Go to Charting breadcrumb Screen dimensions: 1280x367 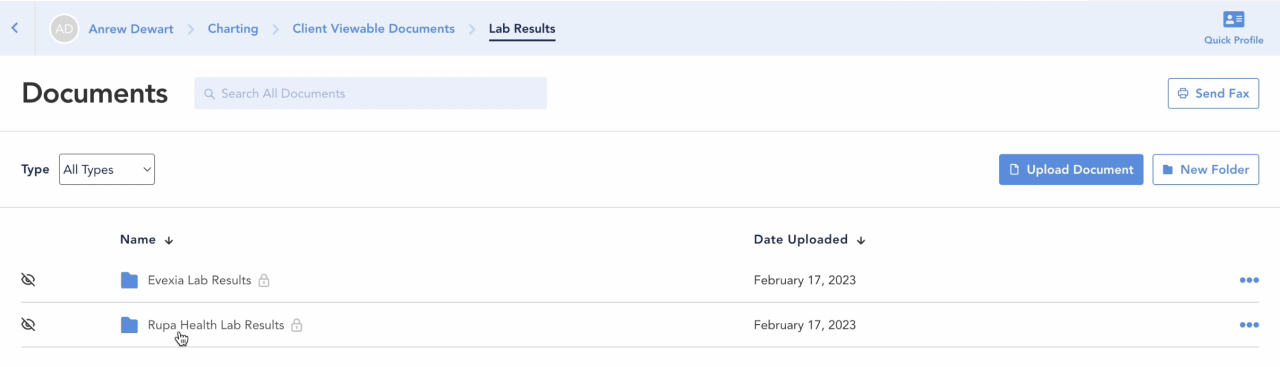click(x=233, y=29)
